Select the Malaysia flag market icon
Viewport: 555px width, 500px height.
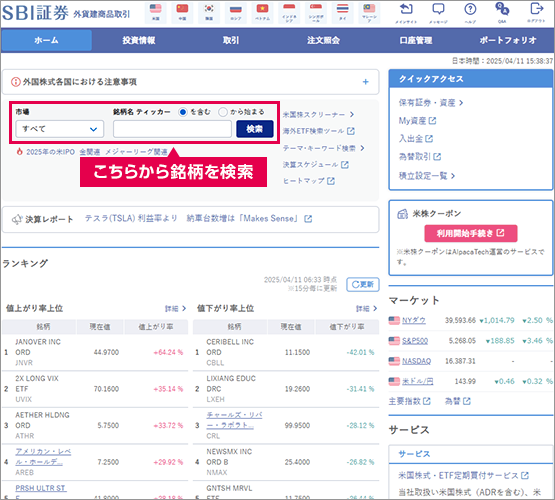pos(369,13)
